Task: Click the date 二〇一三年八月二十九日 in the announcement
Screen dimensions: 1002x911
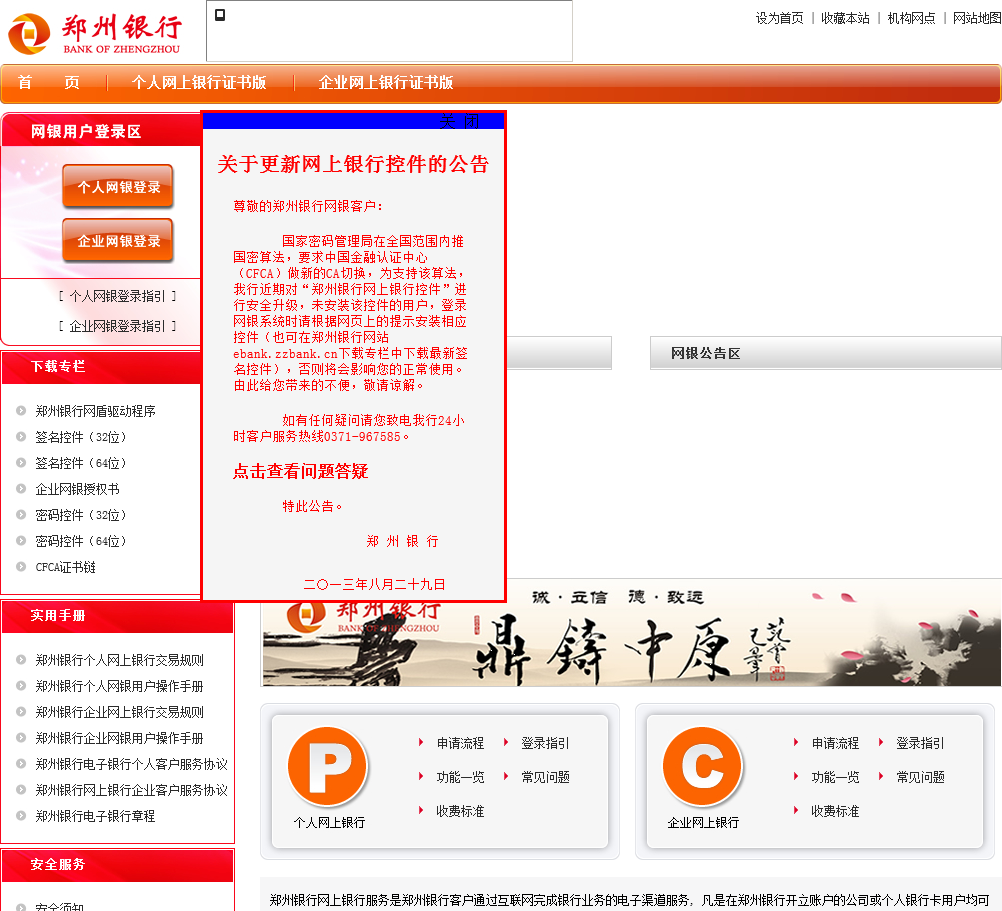Action: 374,584
